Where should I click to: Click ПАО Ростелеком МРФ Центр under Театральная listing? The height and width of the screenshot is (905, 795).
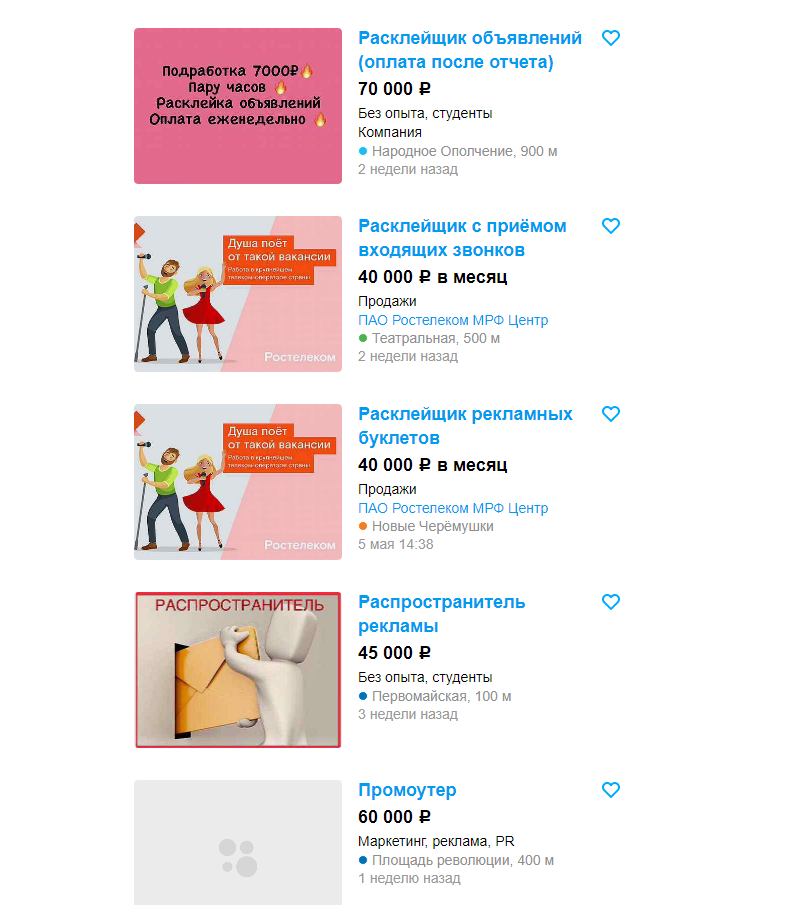453,320
